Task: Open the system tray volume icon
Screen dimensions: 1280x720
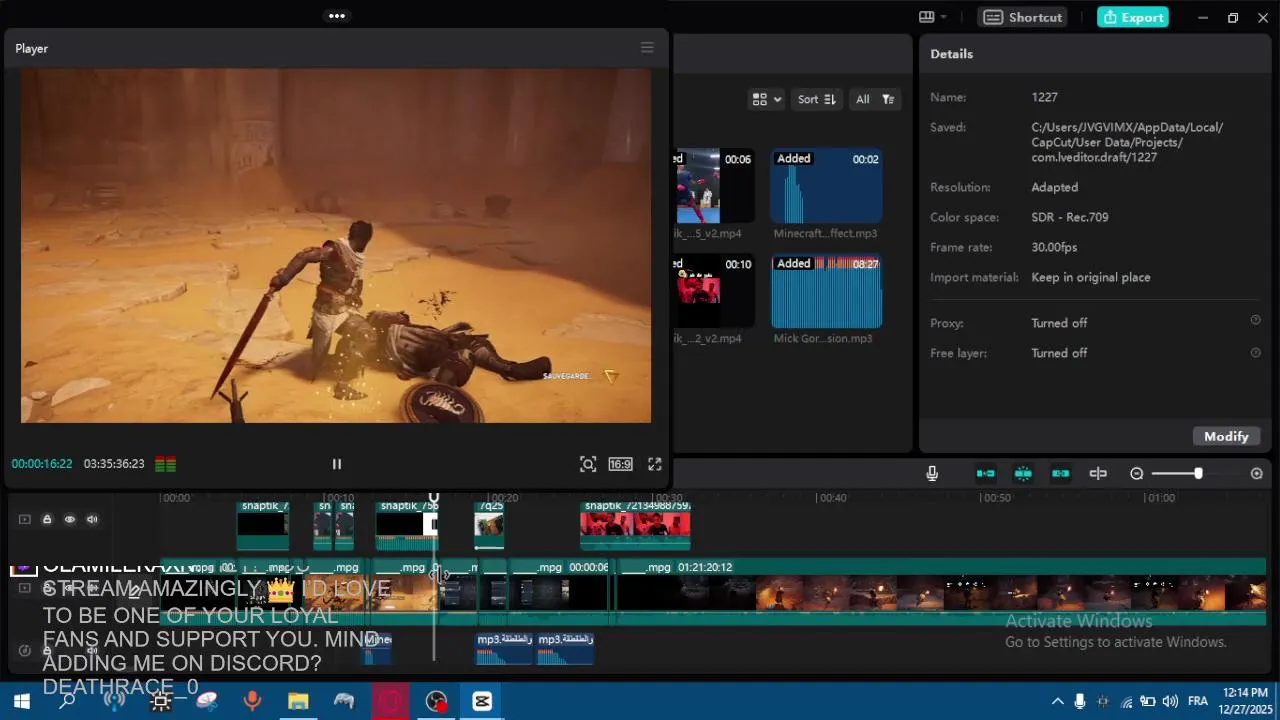Action: point(1170,701)
